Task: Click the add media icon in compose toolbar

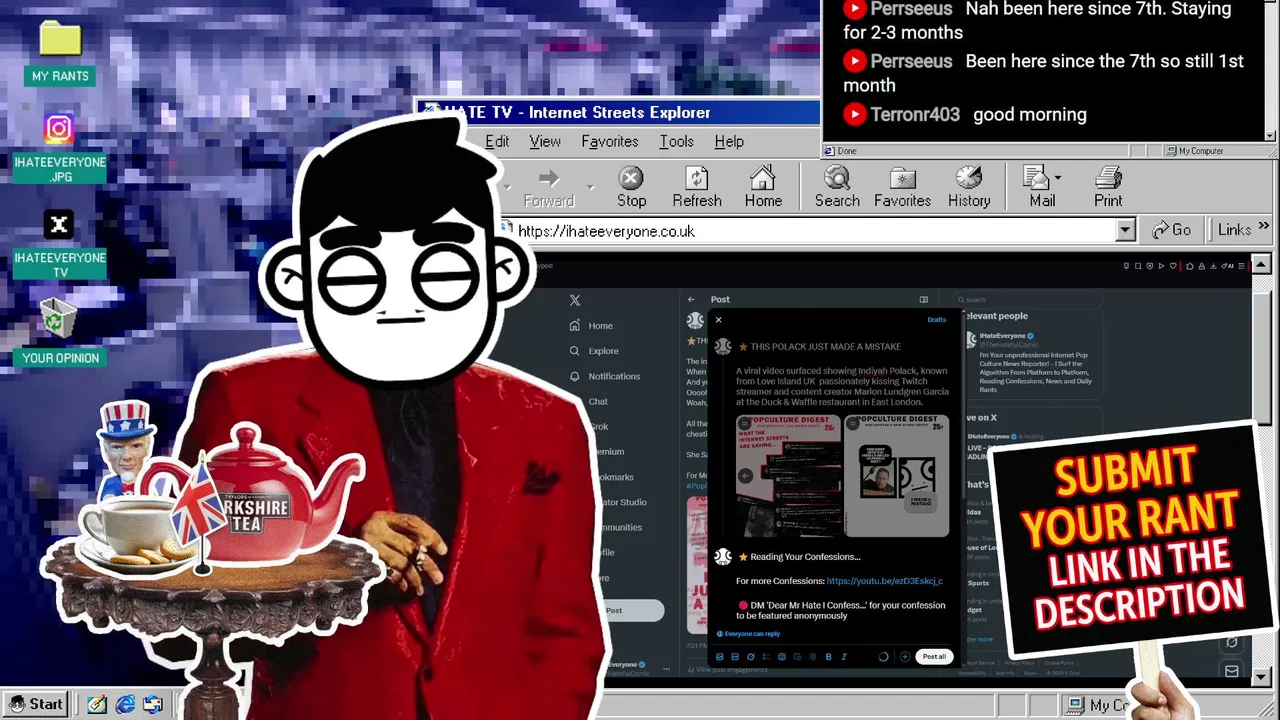Action: tap(720, 657)
